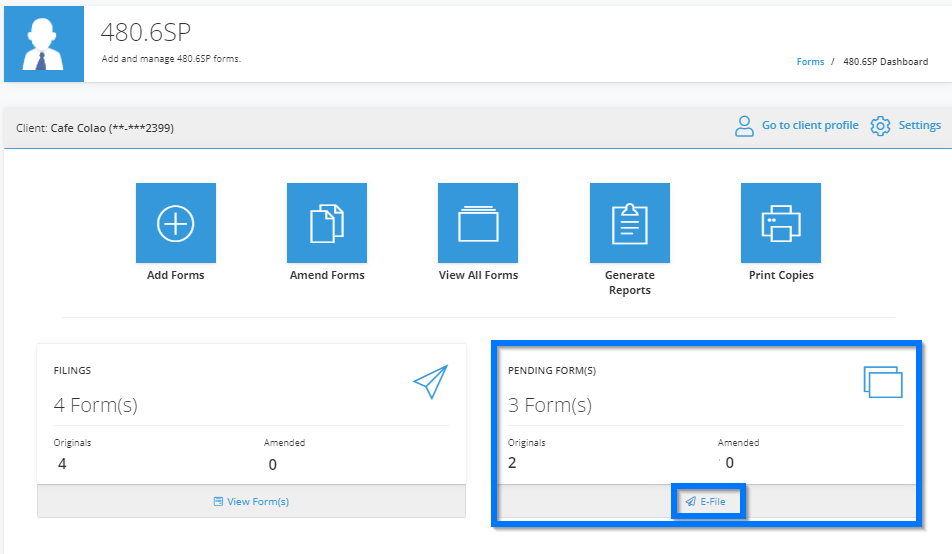Click the Settings gear icon

click(x=880, y=126)
